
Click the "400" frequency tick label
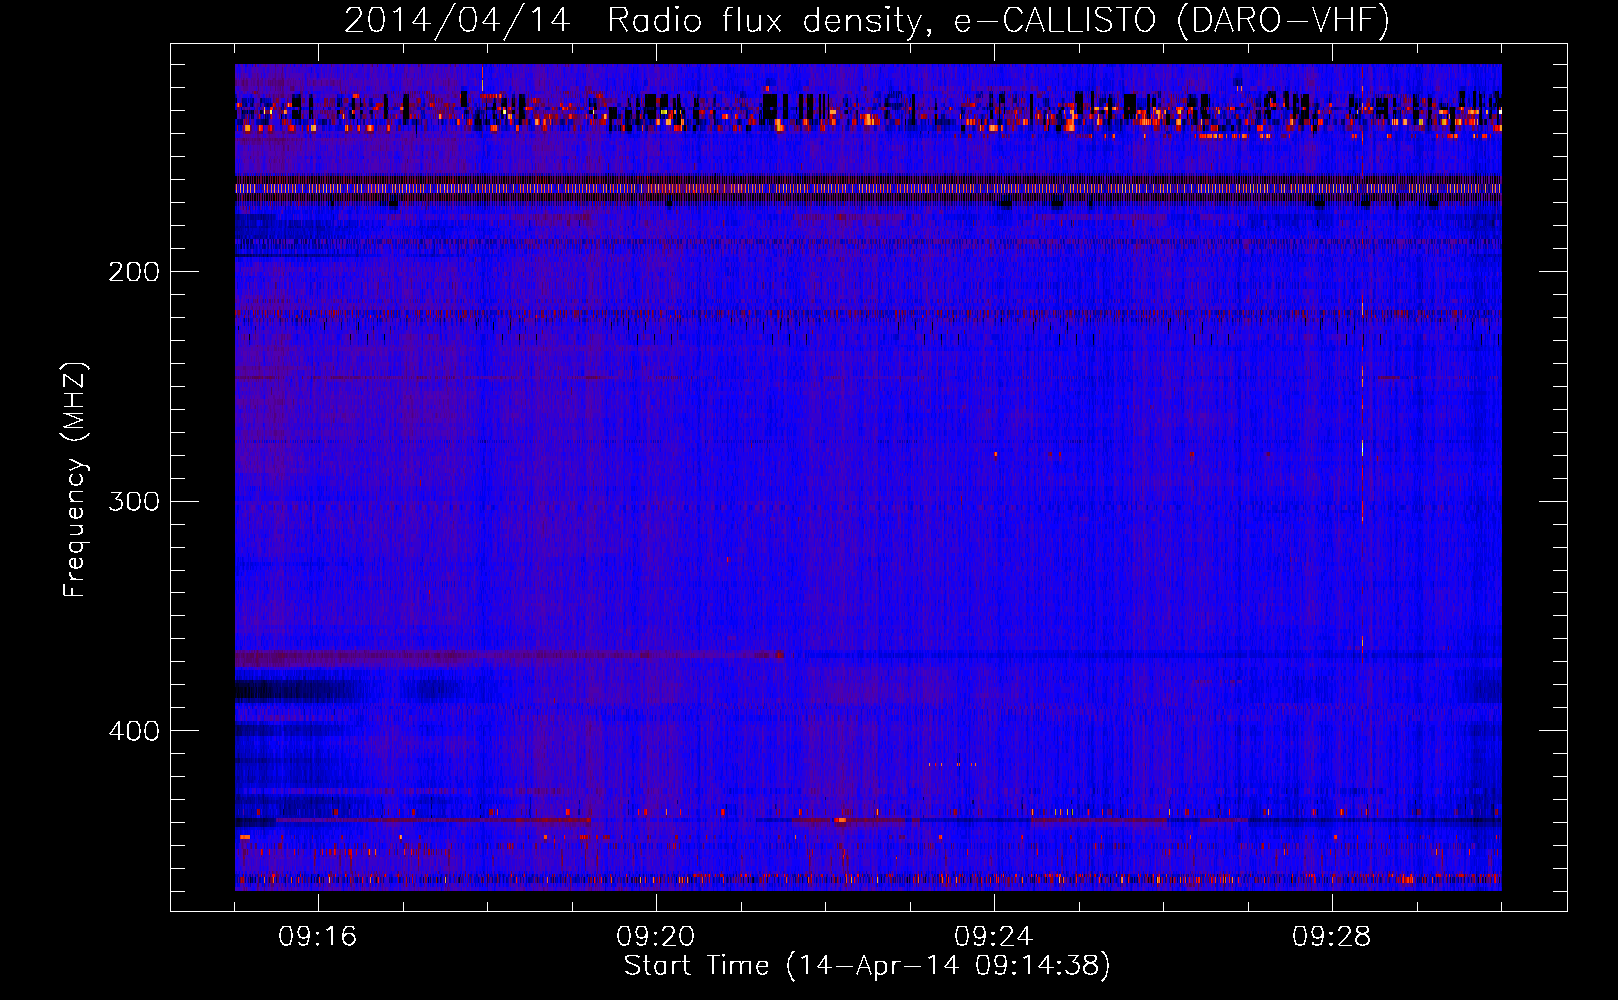click(x=134, y=731)
